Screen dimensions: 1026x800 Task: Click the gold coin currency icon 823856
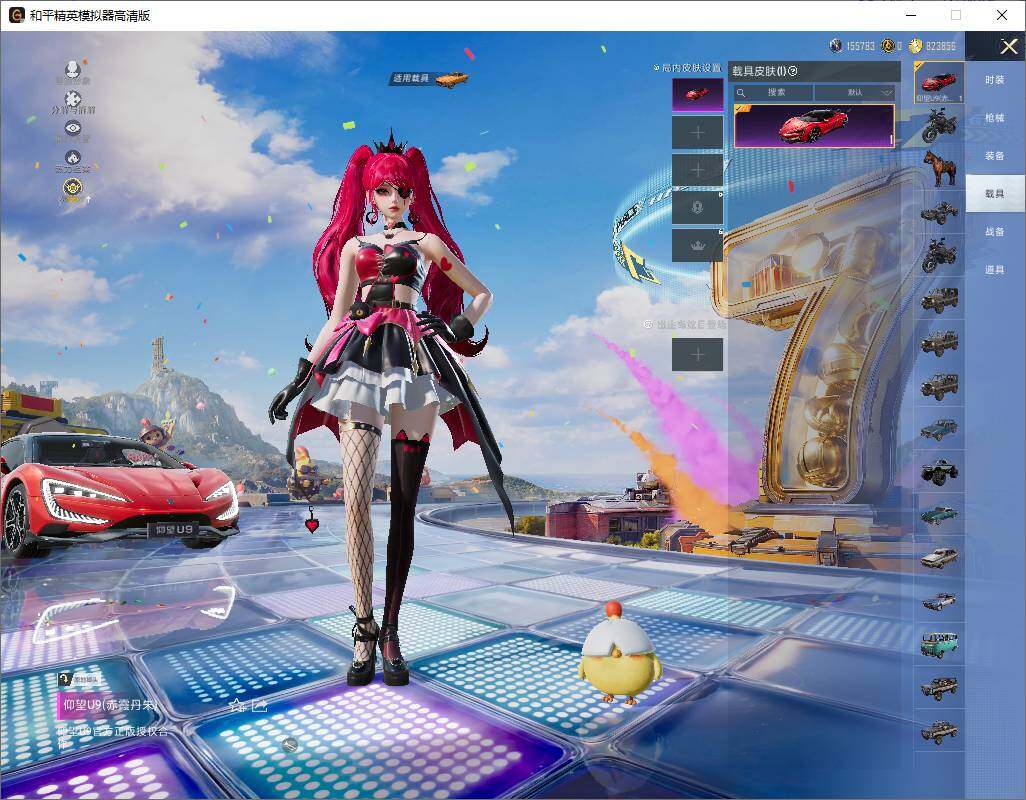click(915, 46)
